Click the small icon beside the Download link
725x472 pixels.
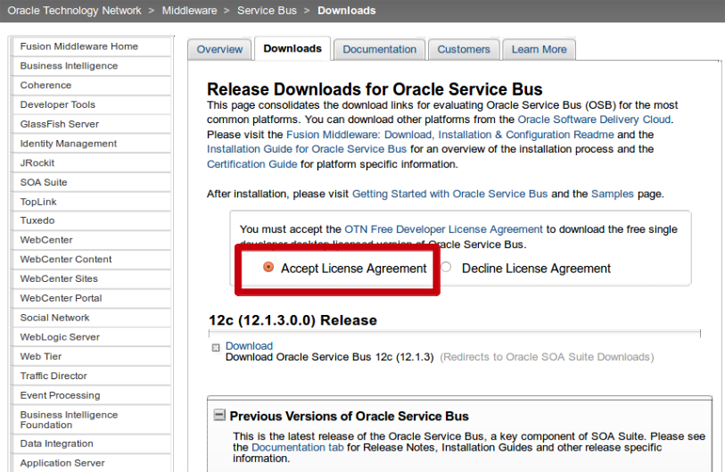[216, 348]
